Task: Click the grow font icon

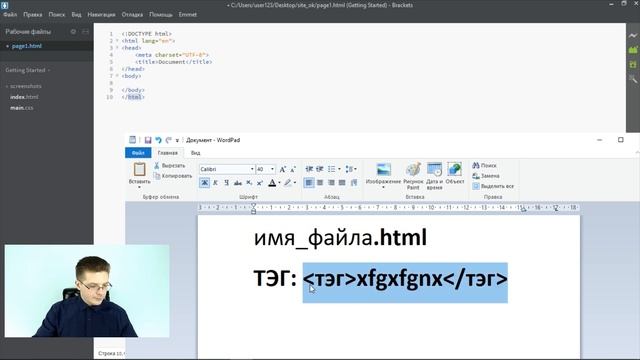Action: tap(282, 169)
